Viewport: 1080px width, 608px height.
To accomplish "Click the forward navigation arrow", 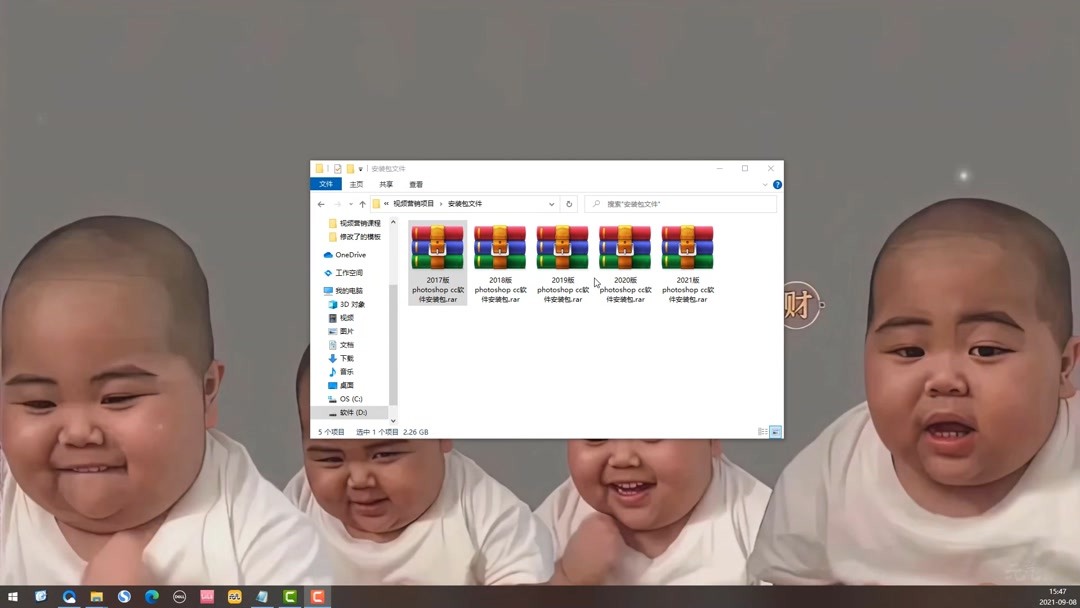I will click(337, 203).
